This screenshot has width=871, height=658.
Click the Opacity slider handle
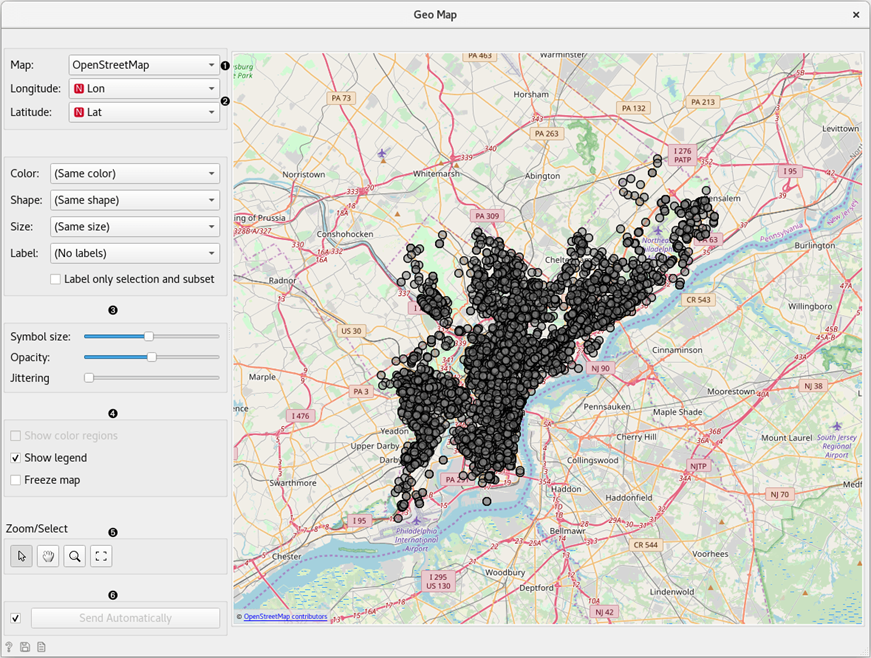tap(152, 357)
